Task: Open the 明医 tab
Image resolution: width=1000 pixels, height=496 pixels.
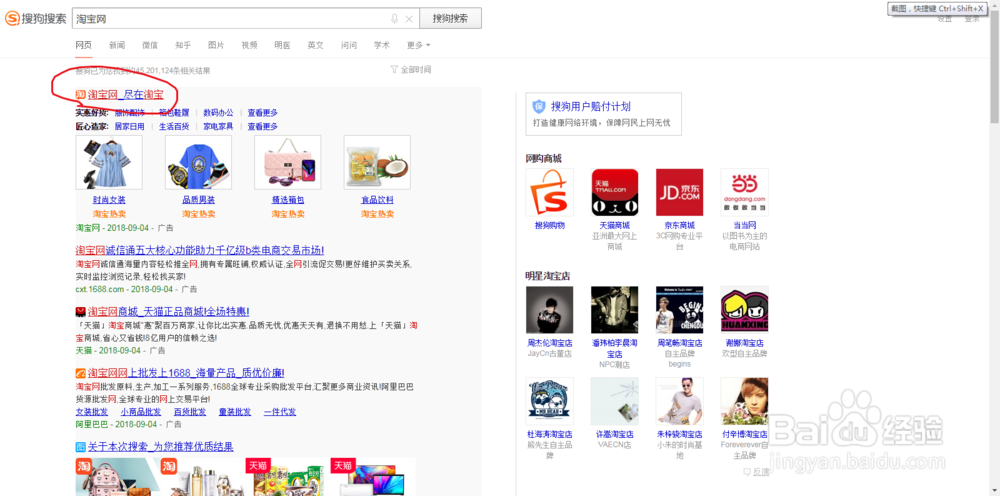Action: coord(283,45)
